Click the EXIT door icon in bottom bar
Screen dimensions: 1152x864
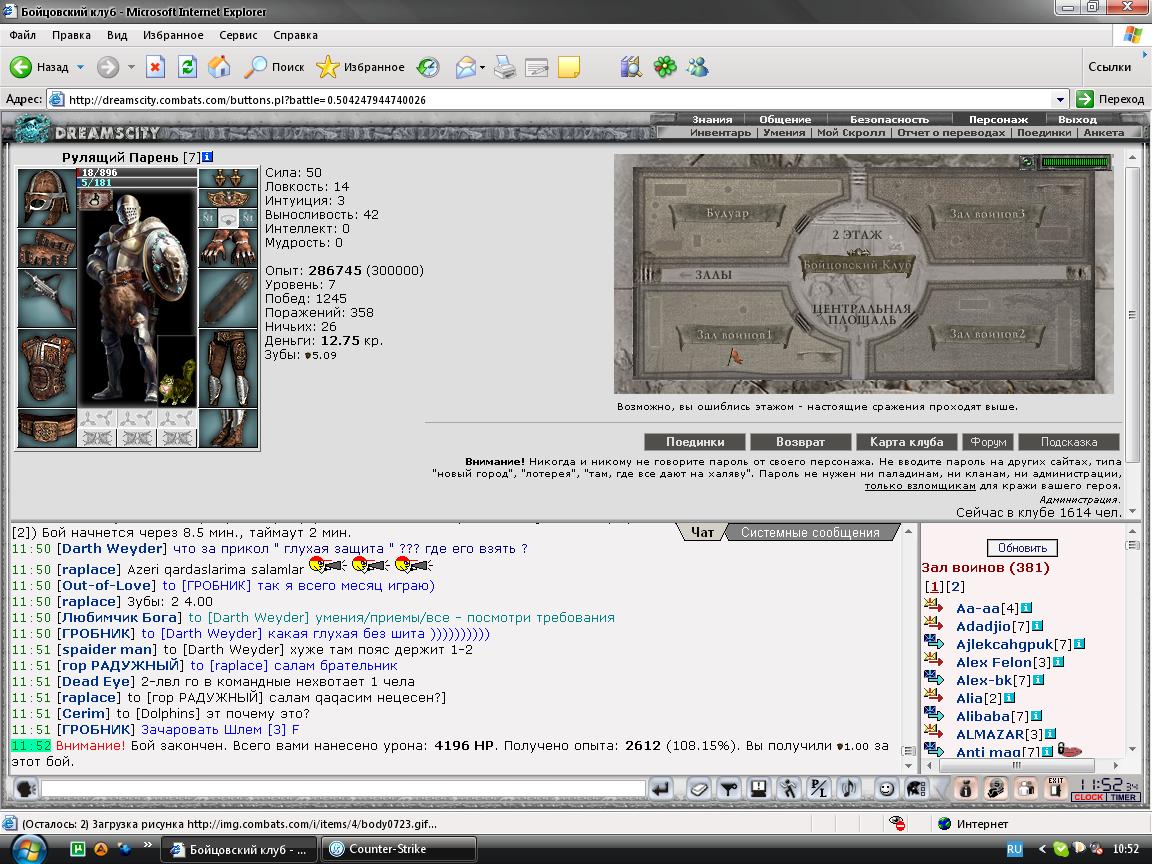tap(1056, 789)
